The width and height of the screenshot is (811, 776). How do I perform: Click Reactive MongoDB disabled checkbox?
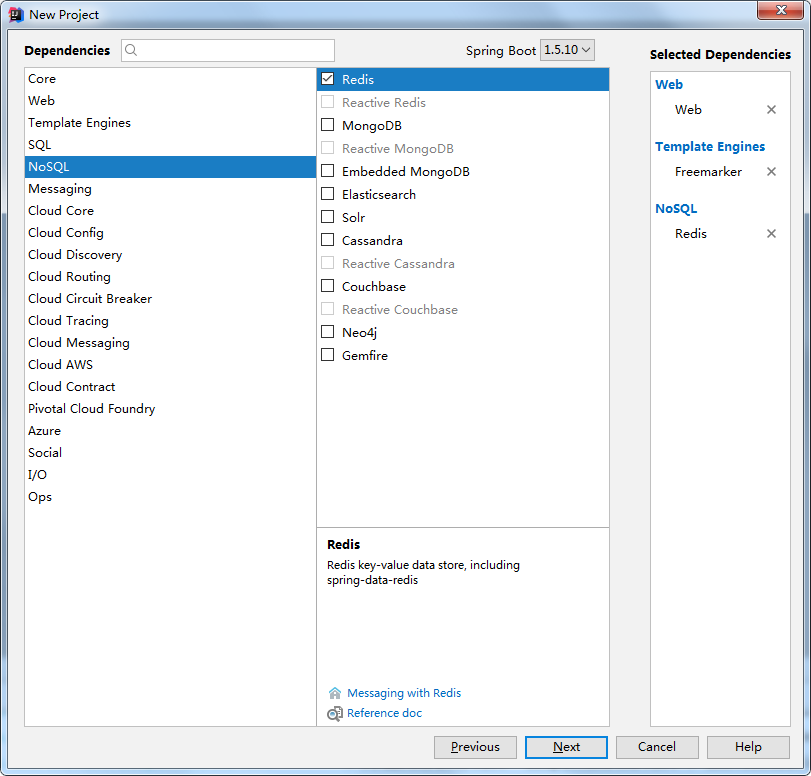327,148
